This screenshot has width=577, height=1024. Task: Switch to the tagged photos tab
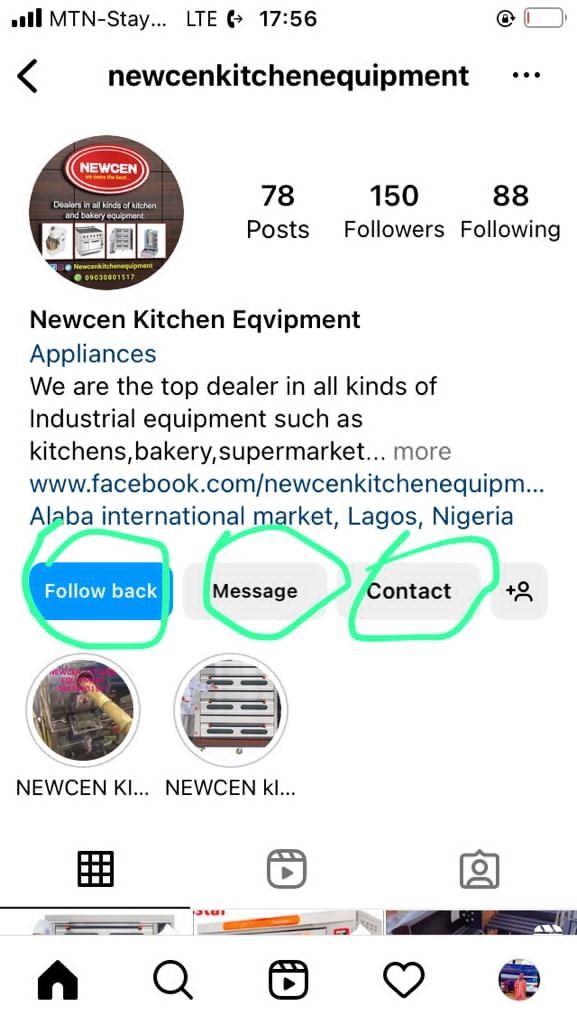[480, 870]
